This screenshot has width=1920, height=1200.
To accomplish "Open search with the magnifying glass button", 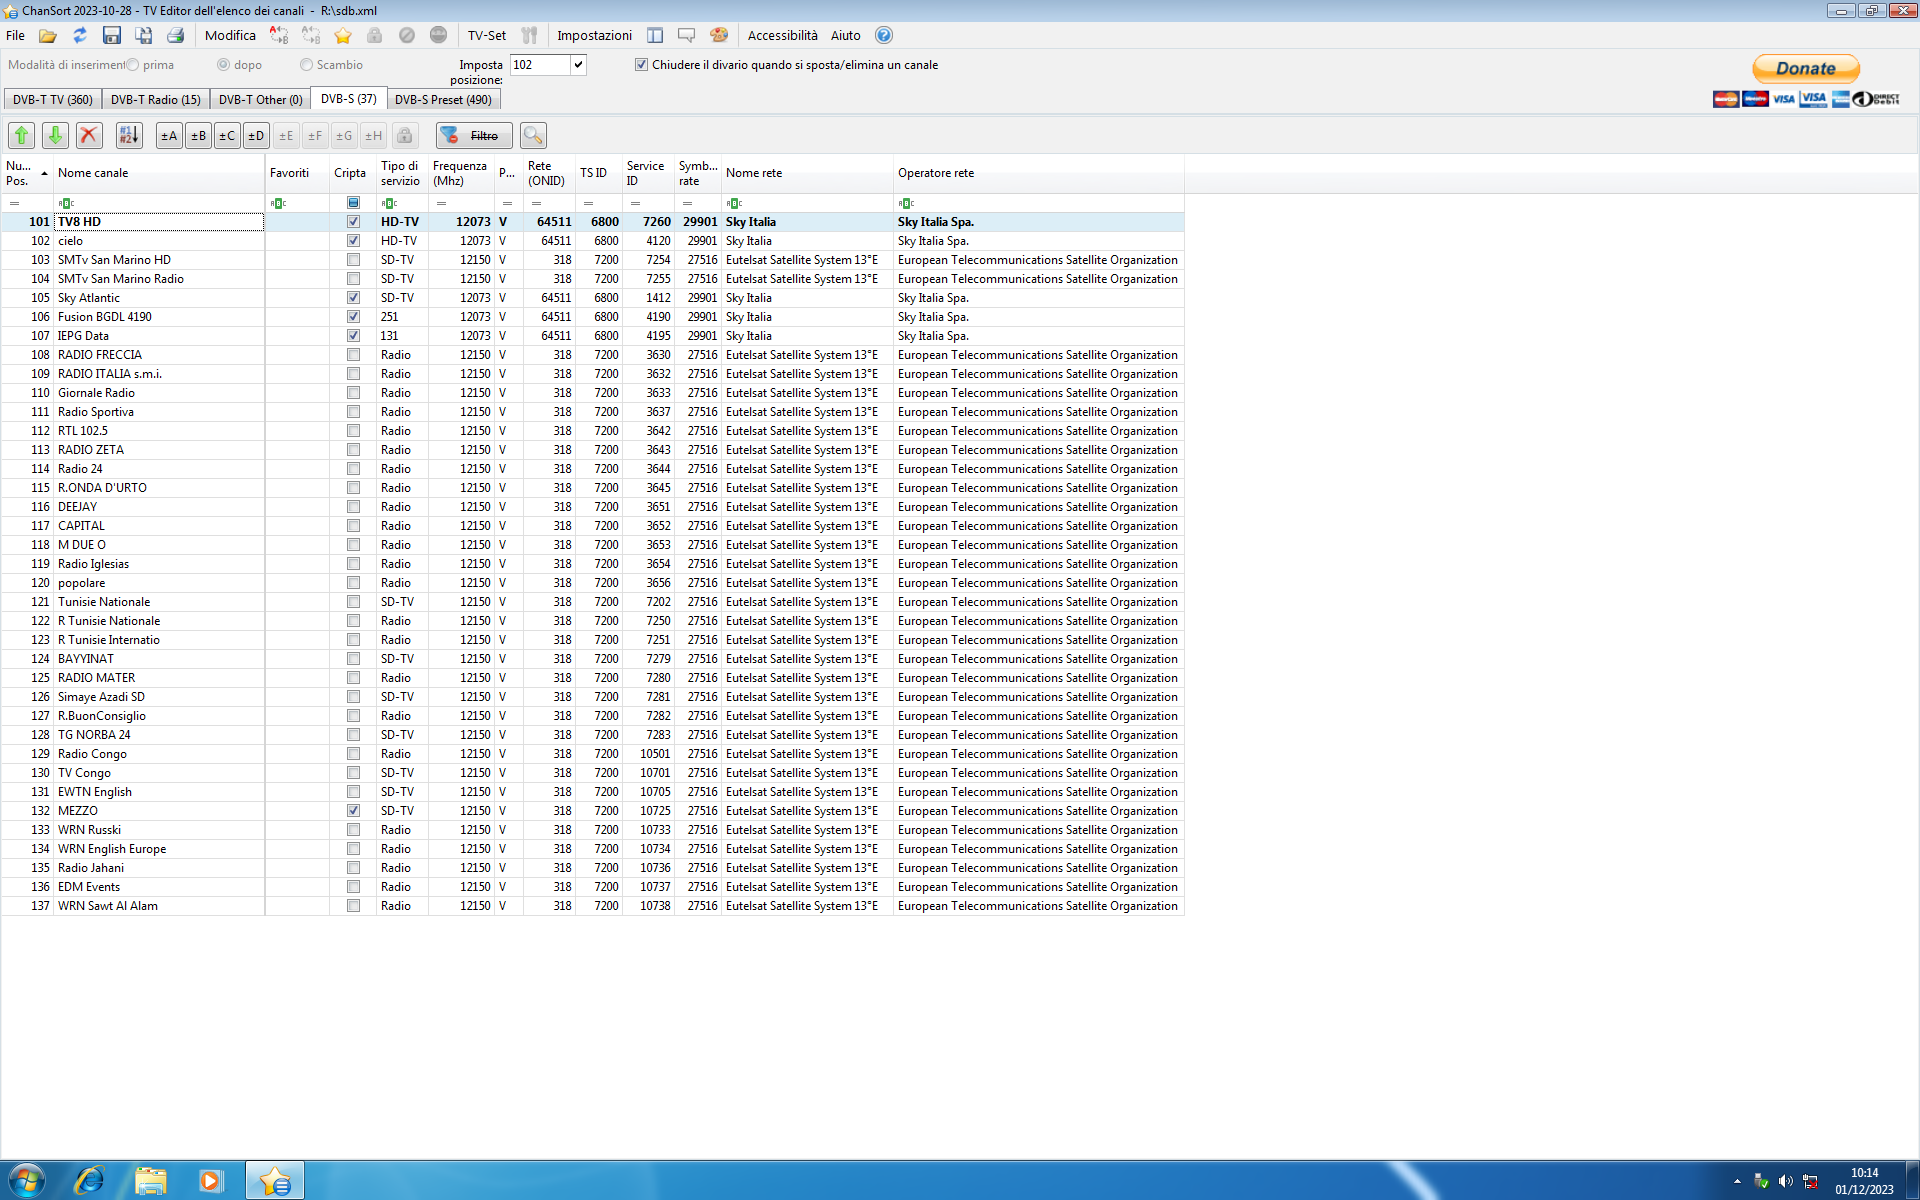I will [x=533, y=135].
